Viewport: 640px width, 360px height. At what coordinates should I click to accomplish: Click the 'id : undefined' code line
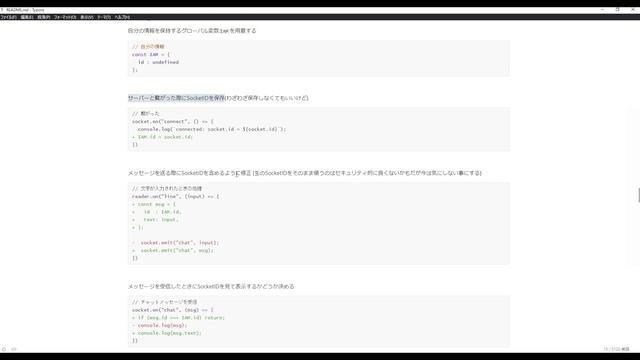coord(158,62)
